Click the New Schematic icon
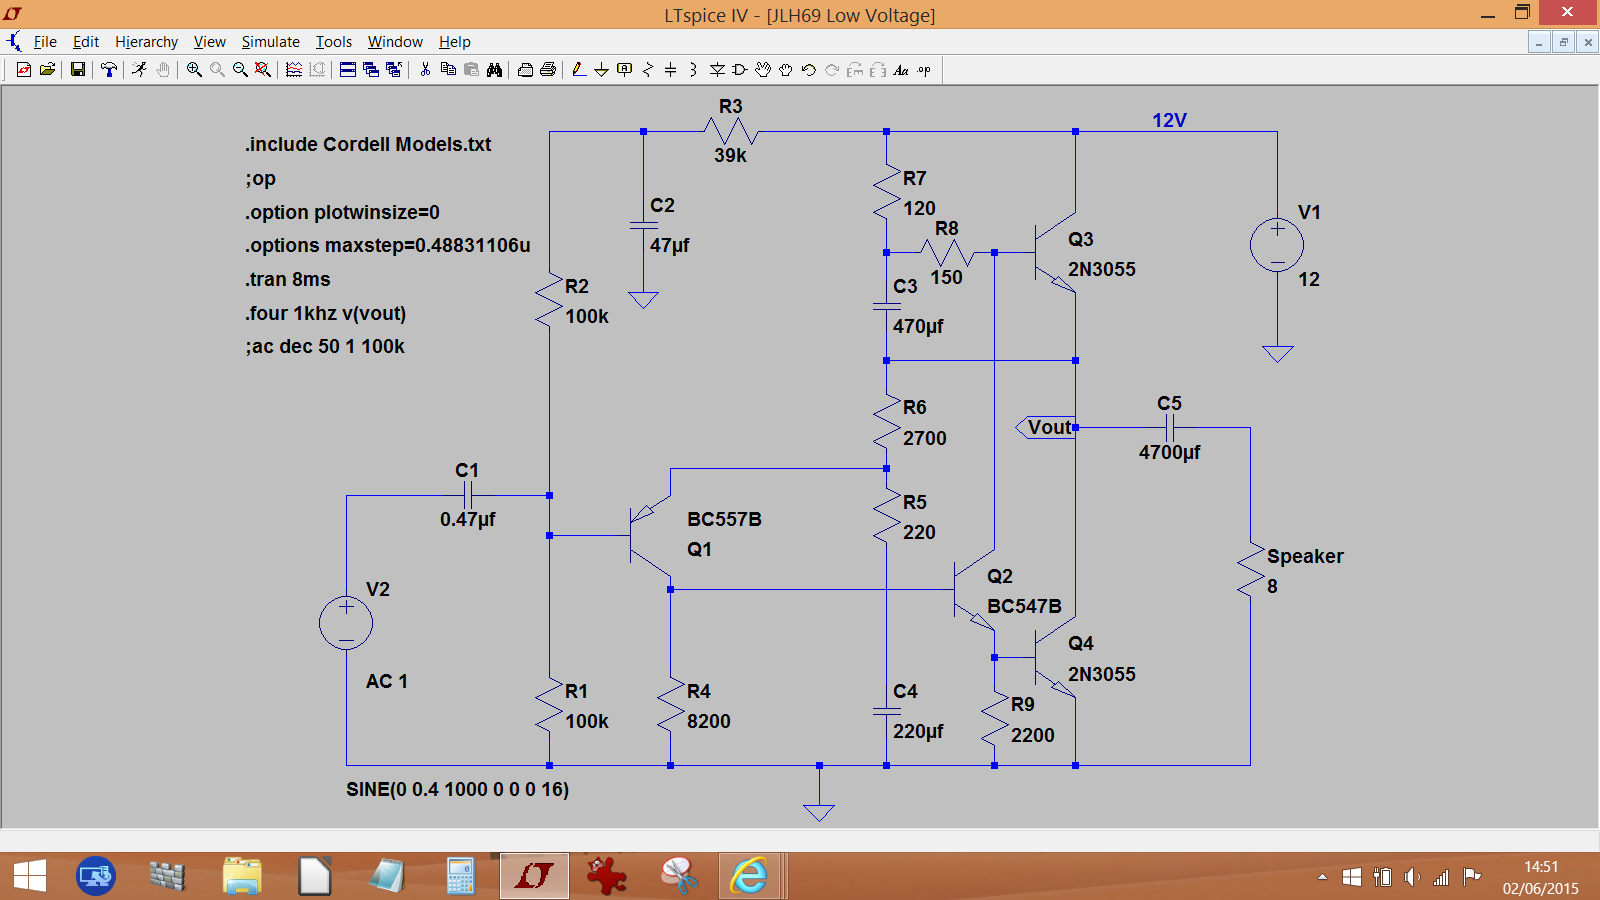1600x900 pixels. [x=23, y=70]
